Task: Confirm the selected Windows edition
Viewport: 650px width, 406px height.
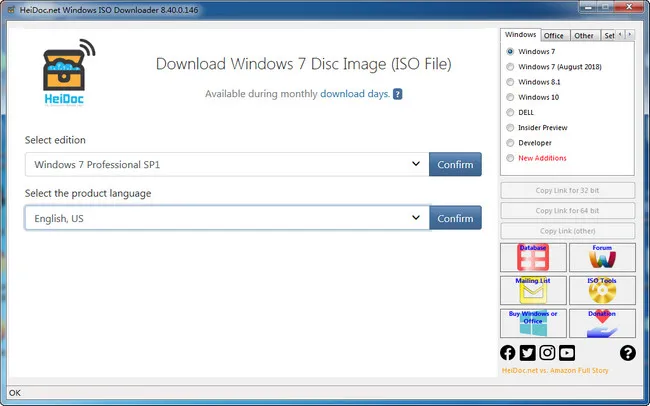Action: 455,164
